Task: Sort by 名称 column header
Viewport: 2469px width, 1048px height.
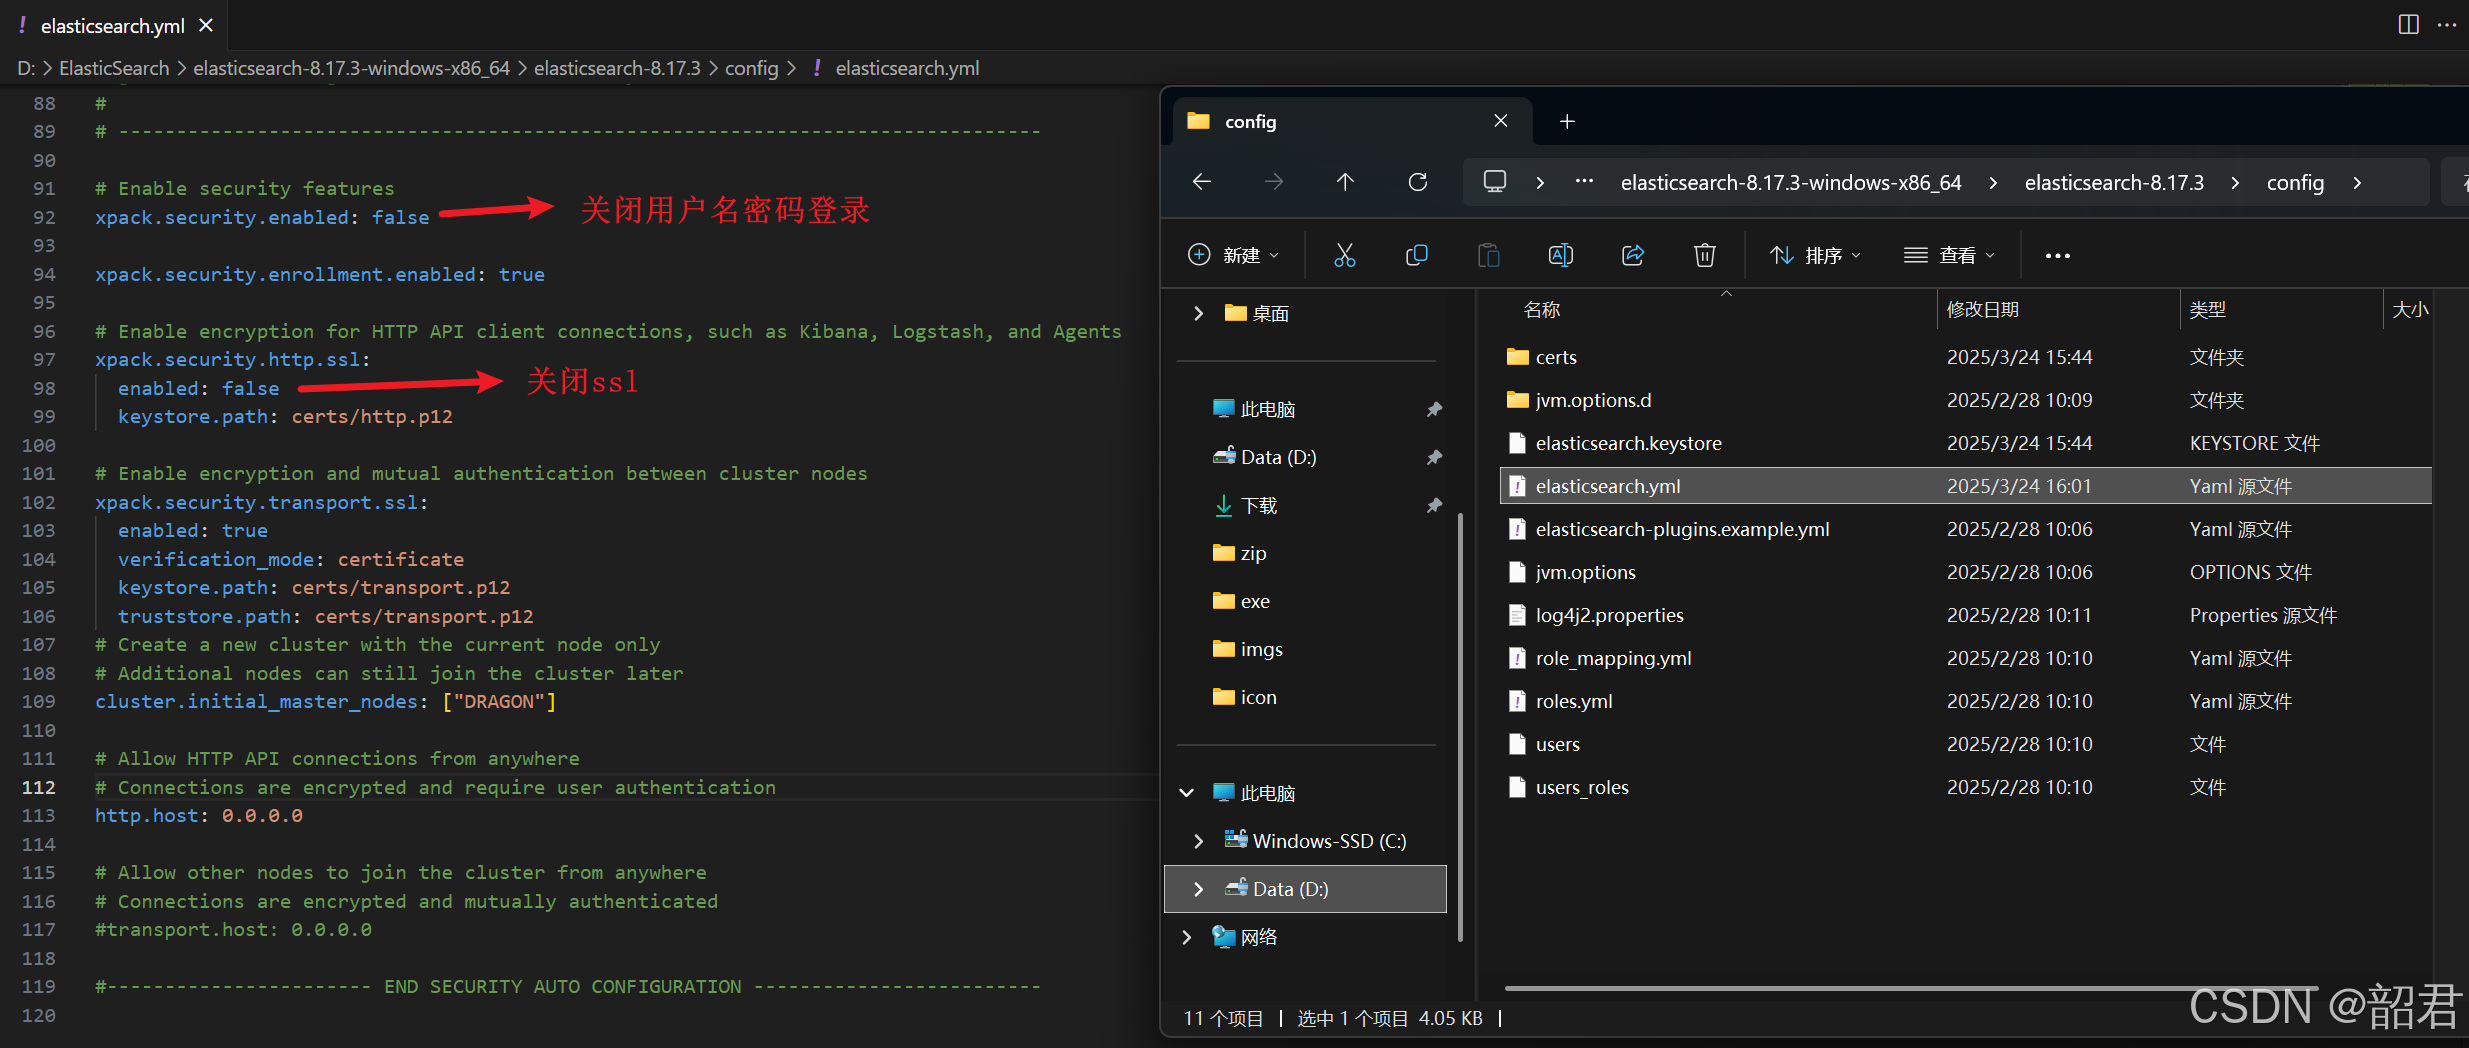Action: pos(1542,309)
